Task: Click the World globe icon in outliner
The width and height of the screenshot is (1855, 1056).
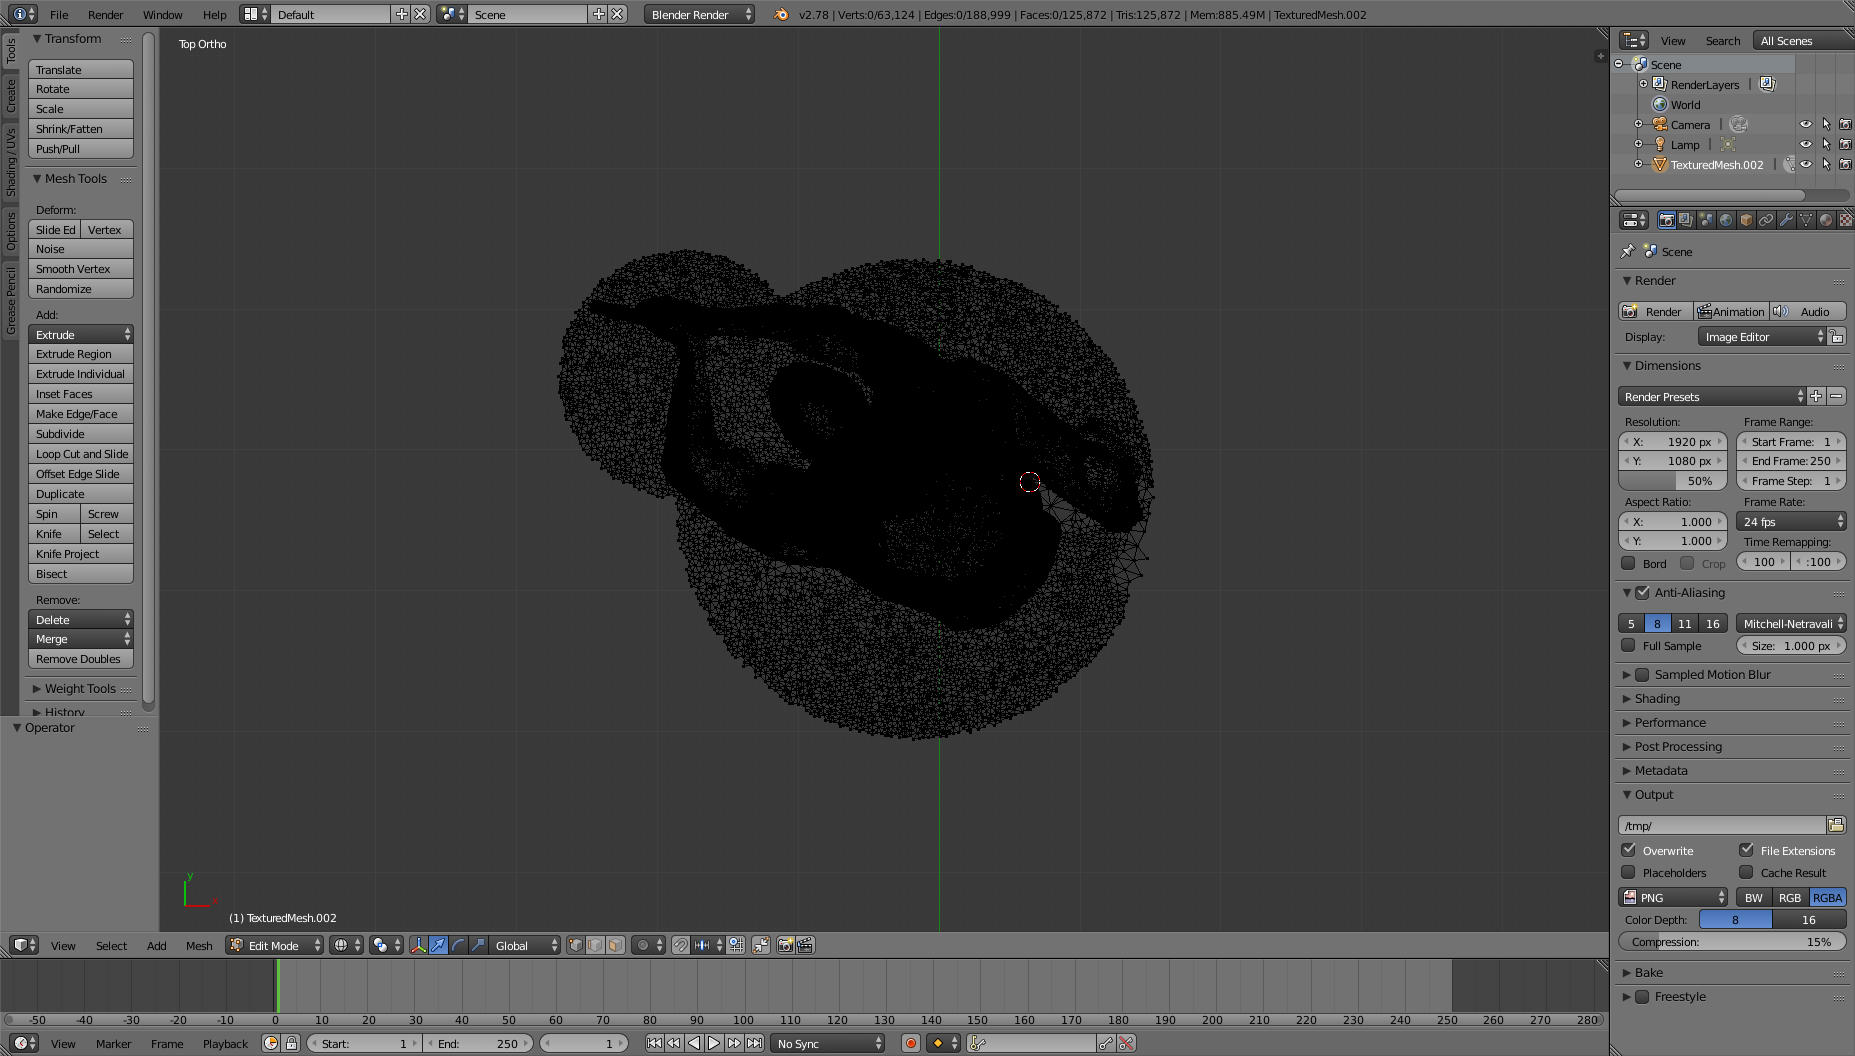Action: [x=1660, y=104]
